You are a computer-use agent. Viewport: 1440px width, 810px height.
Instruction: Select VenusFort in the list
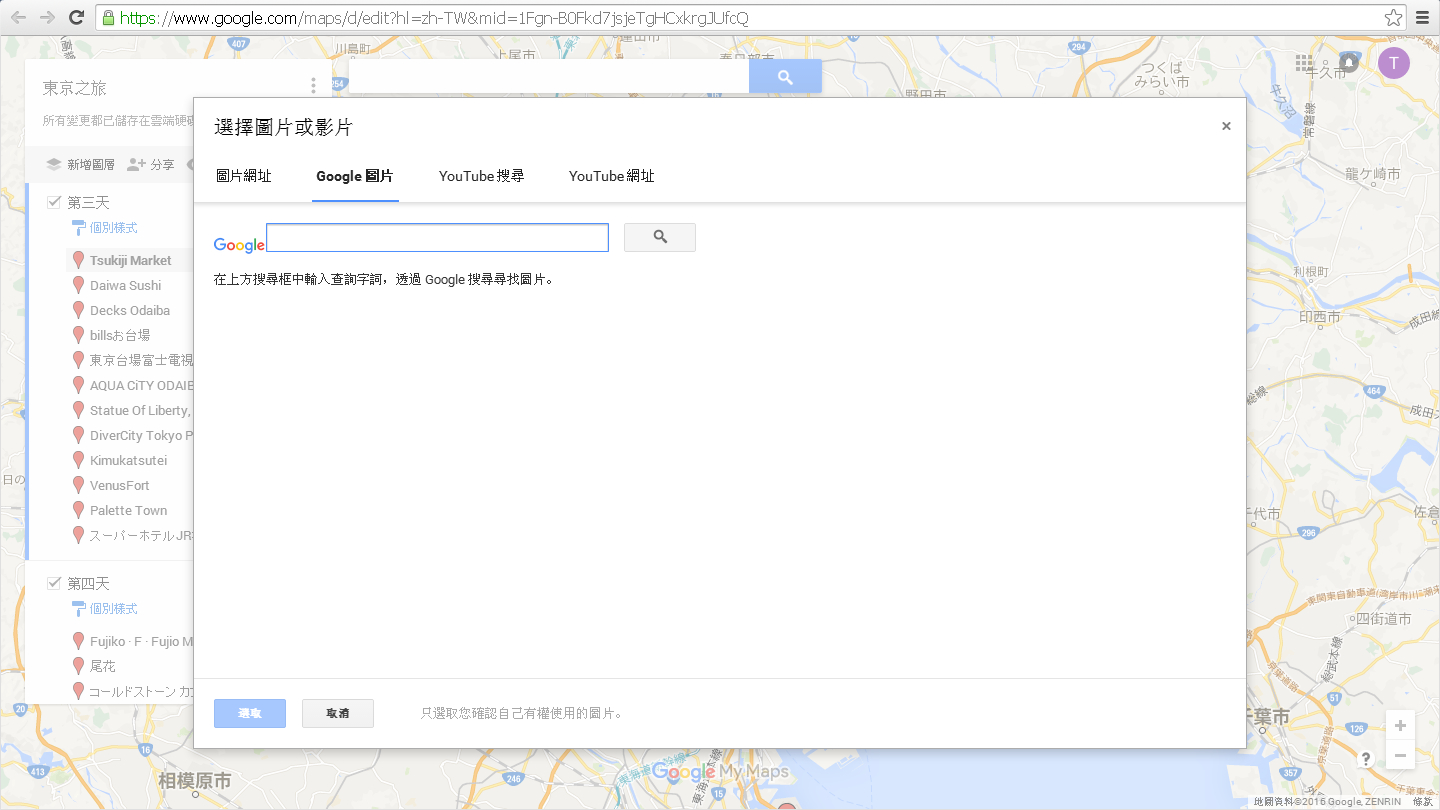tap(120, 485)
